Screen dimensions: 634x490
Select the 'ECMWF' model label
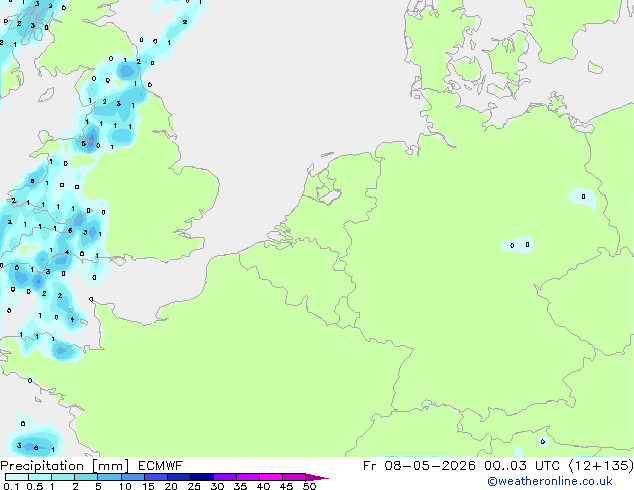click(x=161, y=466)
